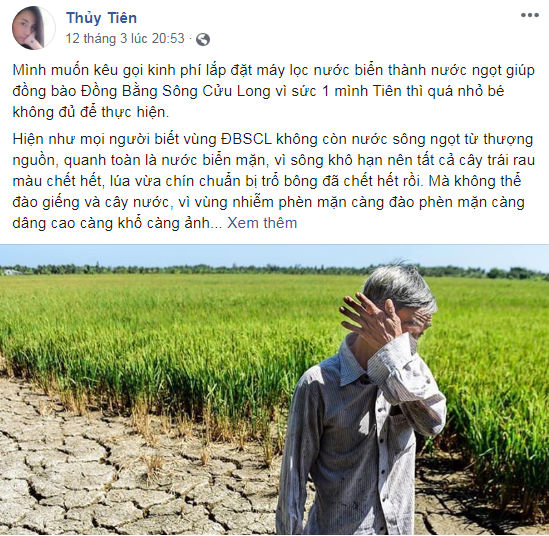
Task: Click the globe public-audience icon
Action: pyautogui.click(x=203, y=40)
